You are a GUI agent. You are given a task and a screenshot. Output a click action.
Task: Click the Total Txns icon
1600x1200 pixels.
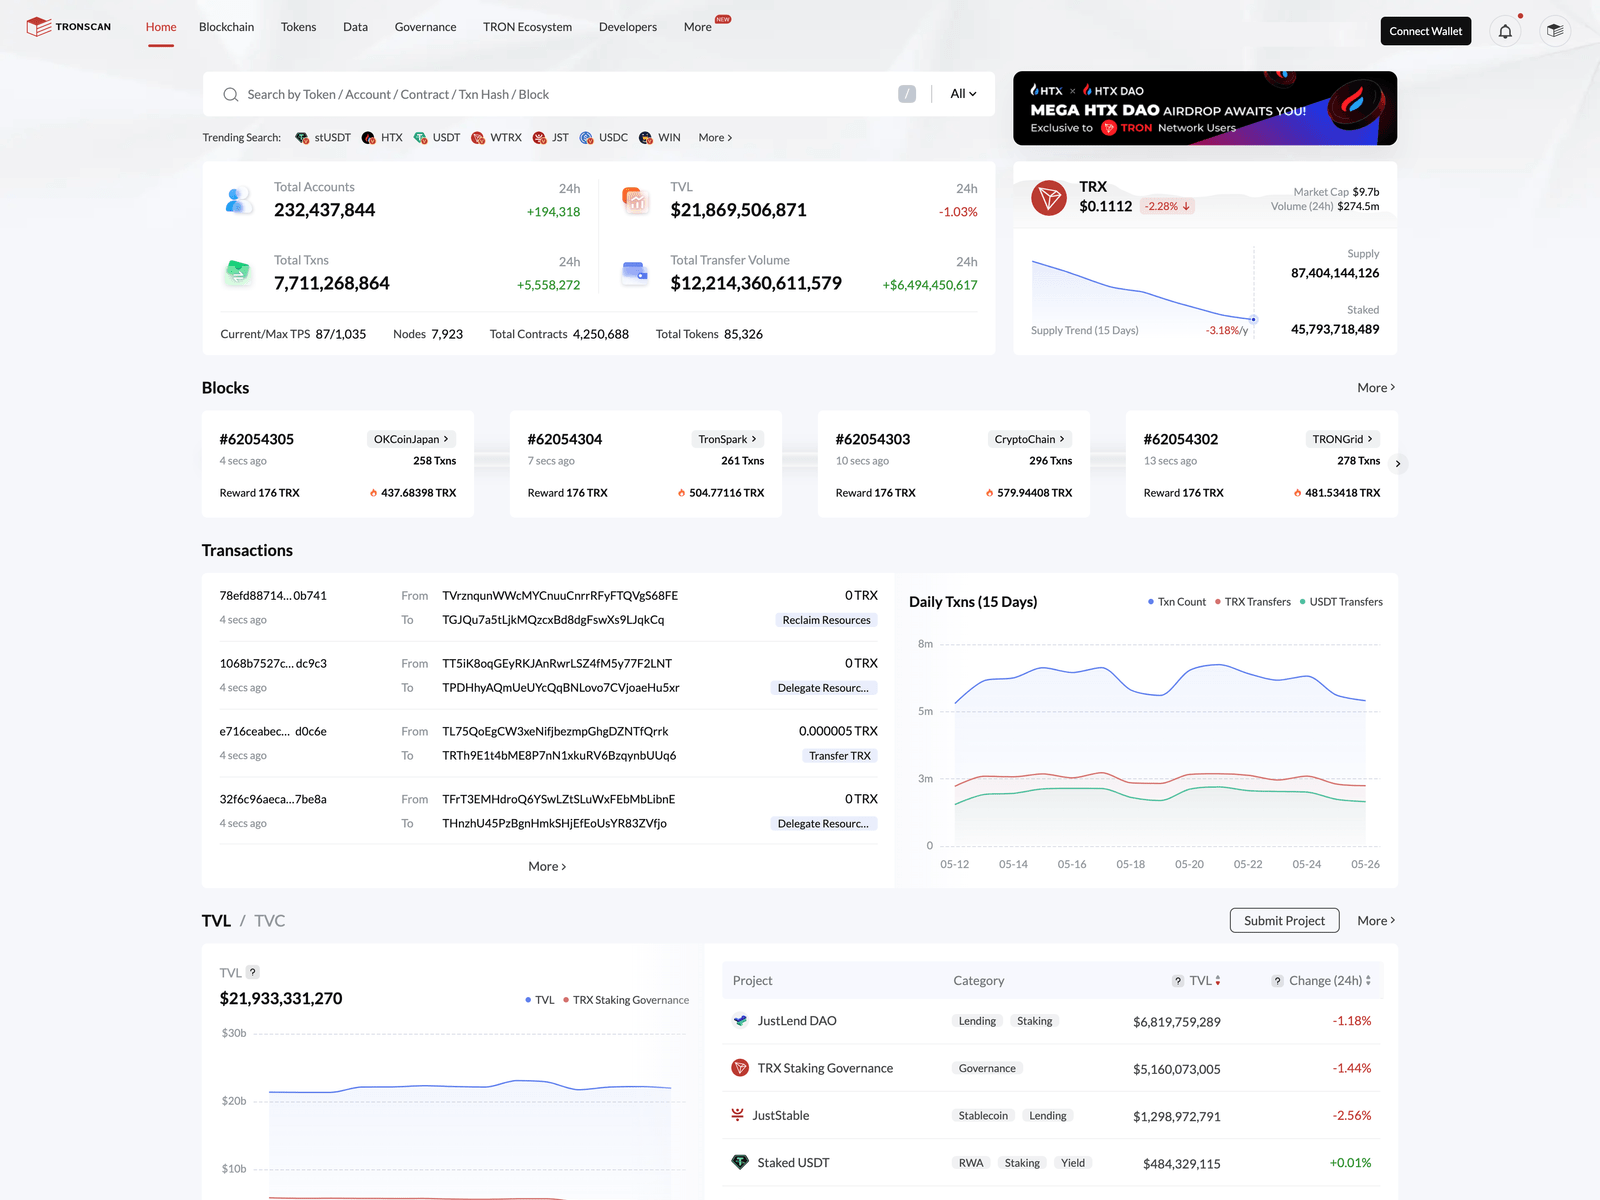click(238, 272)
